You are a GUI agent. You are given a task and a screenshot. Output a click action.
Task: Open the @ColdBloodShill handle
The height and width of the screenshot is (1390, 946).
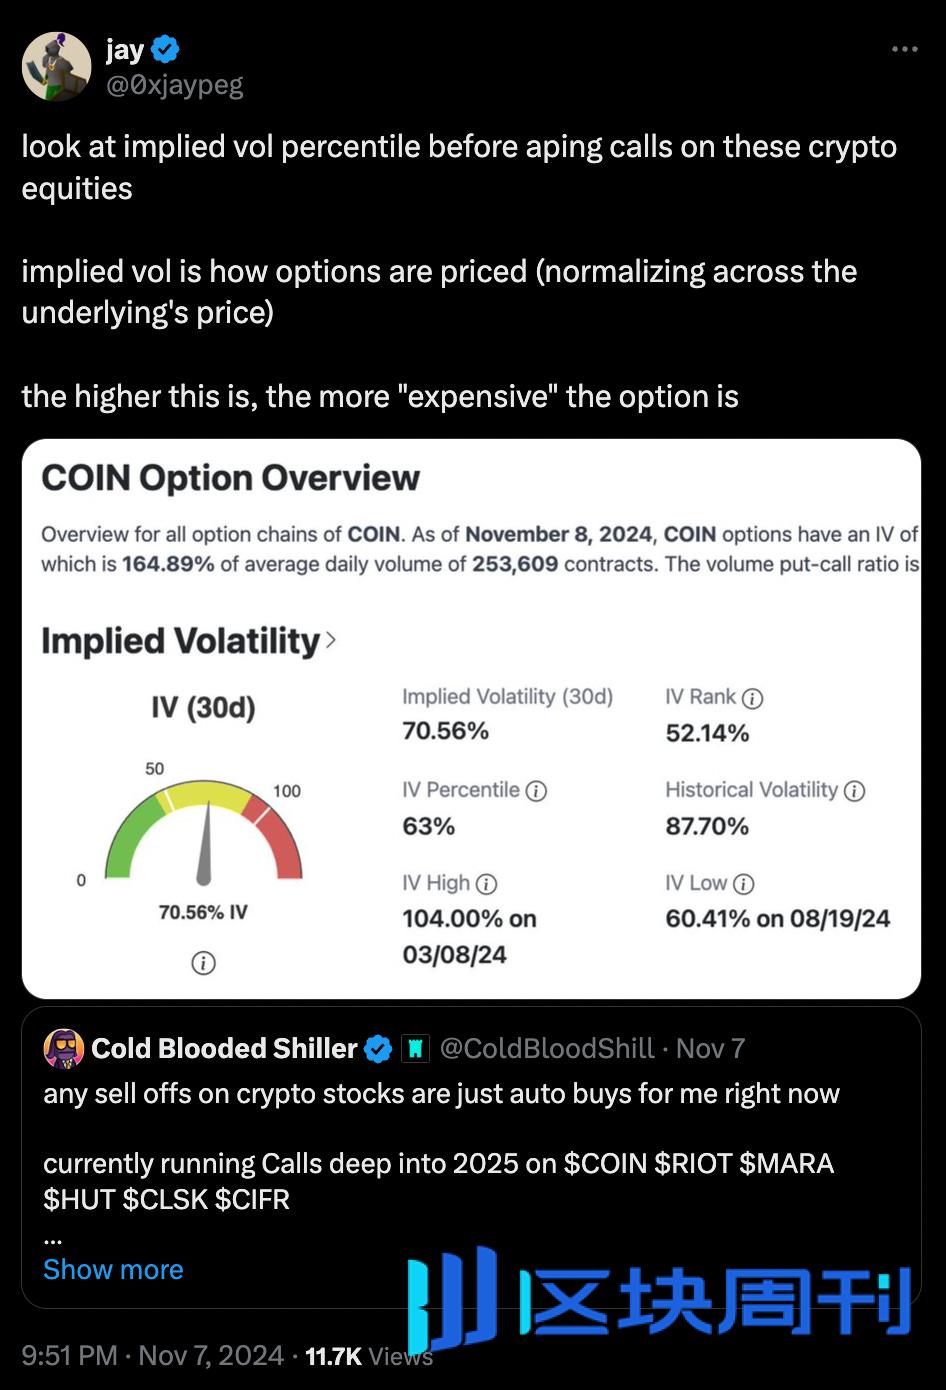[547, 1048]
